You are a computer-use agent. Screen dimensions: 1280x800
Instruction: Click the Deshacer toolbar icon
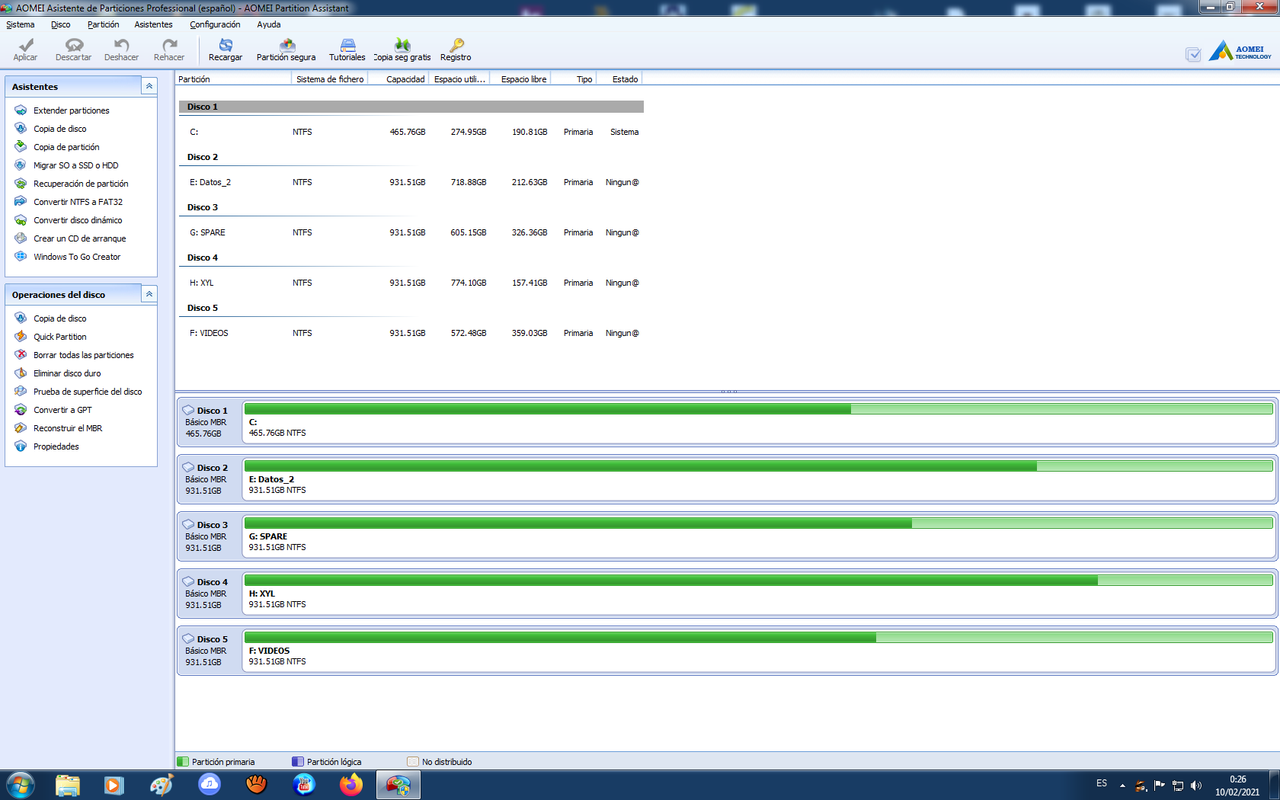(x=122, y=45)
